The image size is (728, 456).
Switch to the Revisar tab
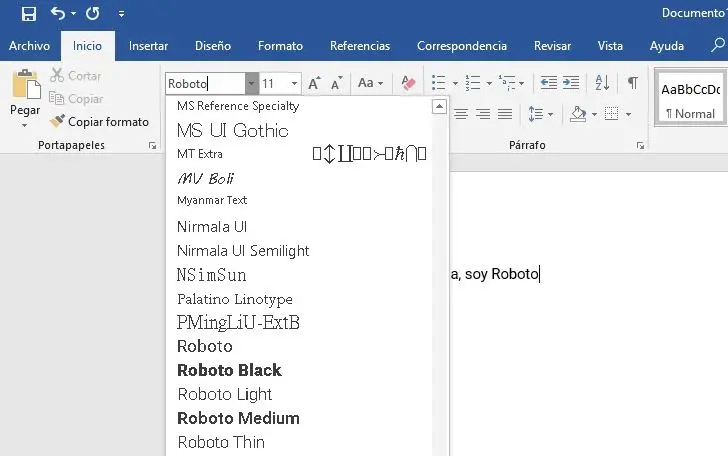click(x=552, y=46)
